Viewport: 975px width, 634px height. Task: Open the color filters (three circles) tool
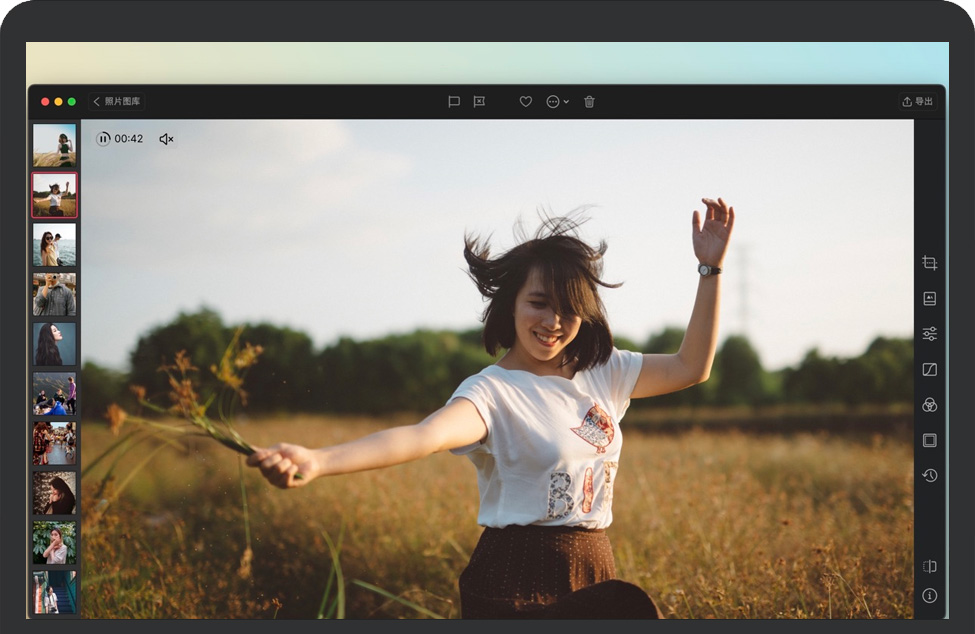tap(929, 405)
